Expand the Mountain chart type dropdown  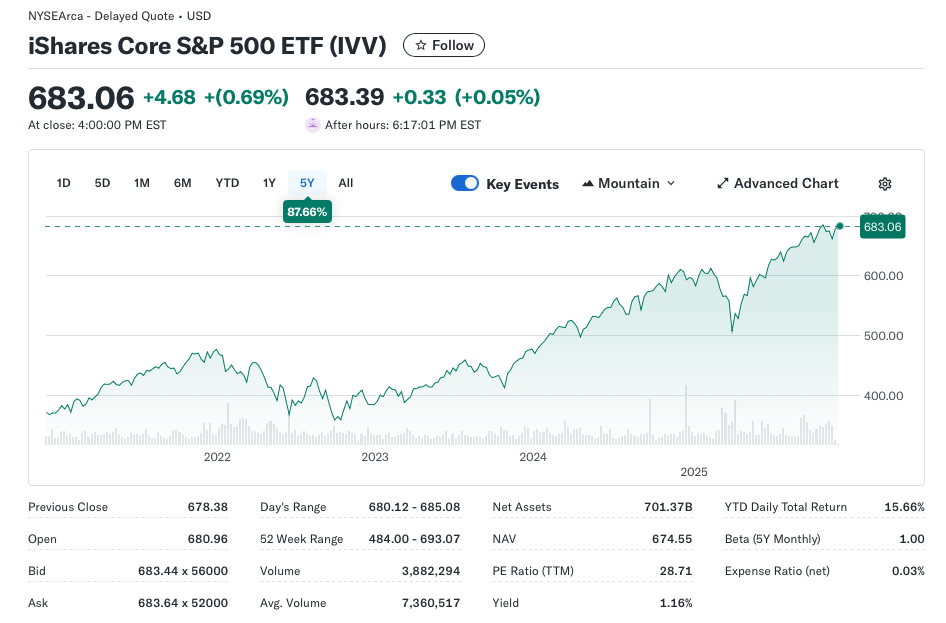tap(670, 184)
